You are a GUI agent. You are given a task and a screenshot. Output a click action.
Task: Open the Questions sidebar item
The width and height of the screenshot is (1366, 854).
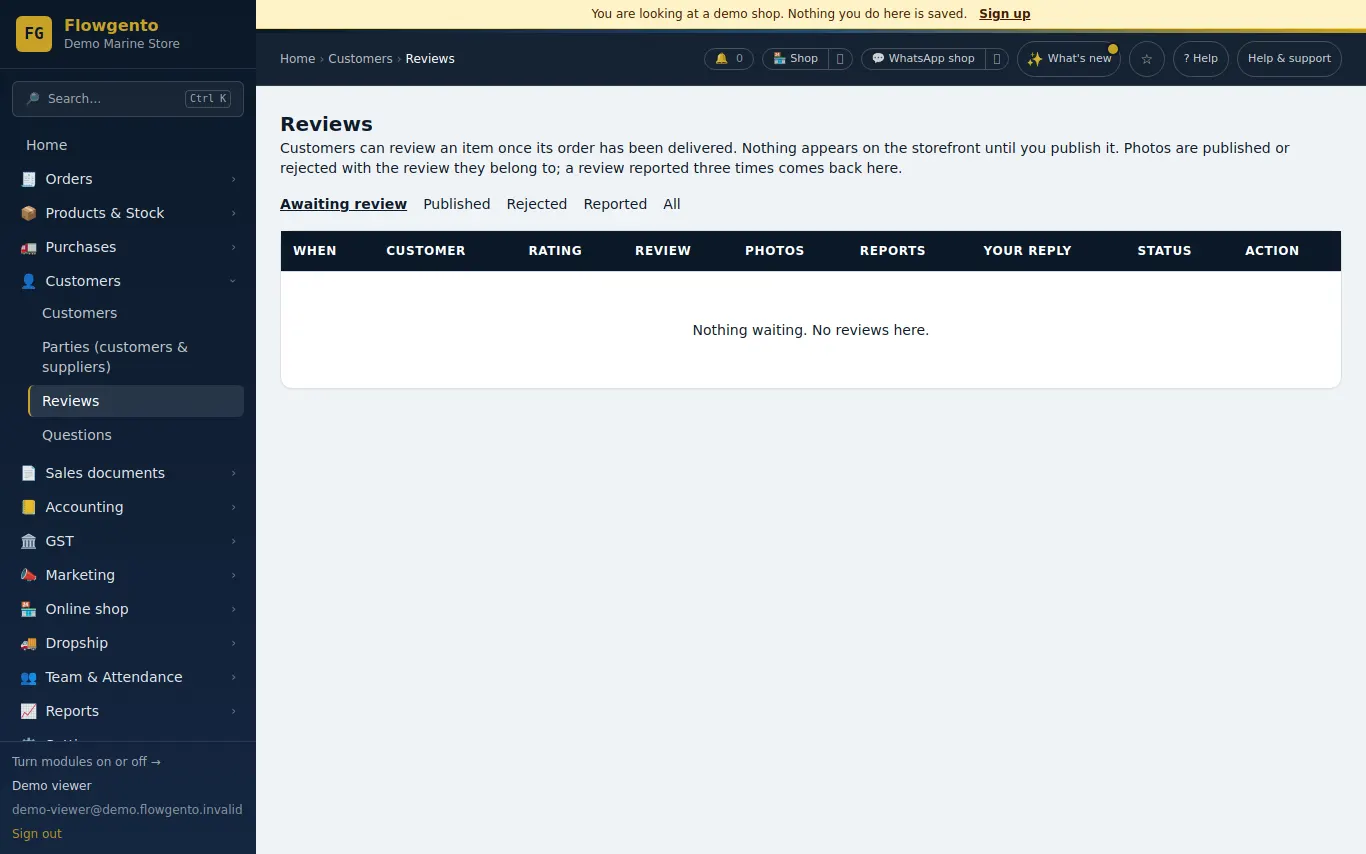pyautogui.click(x=136, y=435)
